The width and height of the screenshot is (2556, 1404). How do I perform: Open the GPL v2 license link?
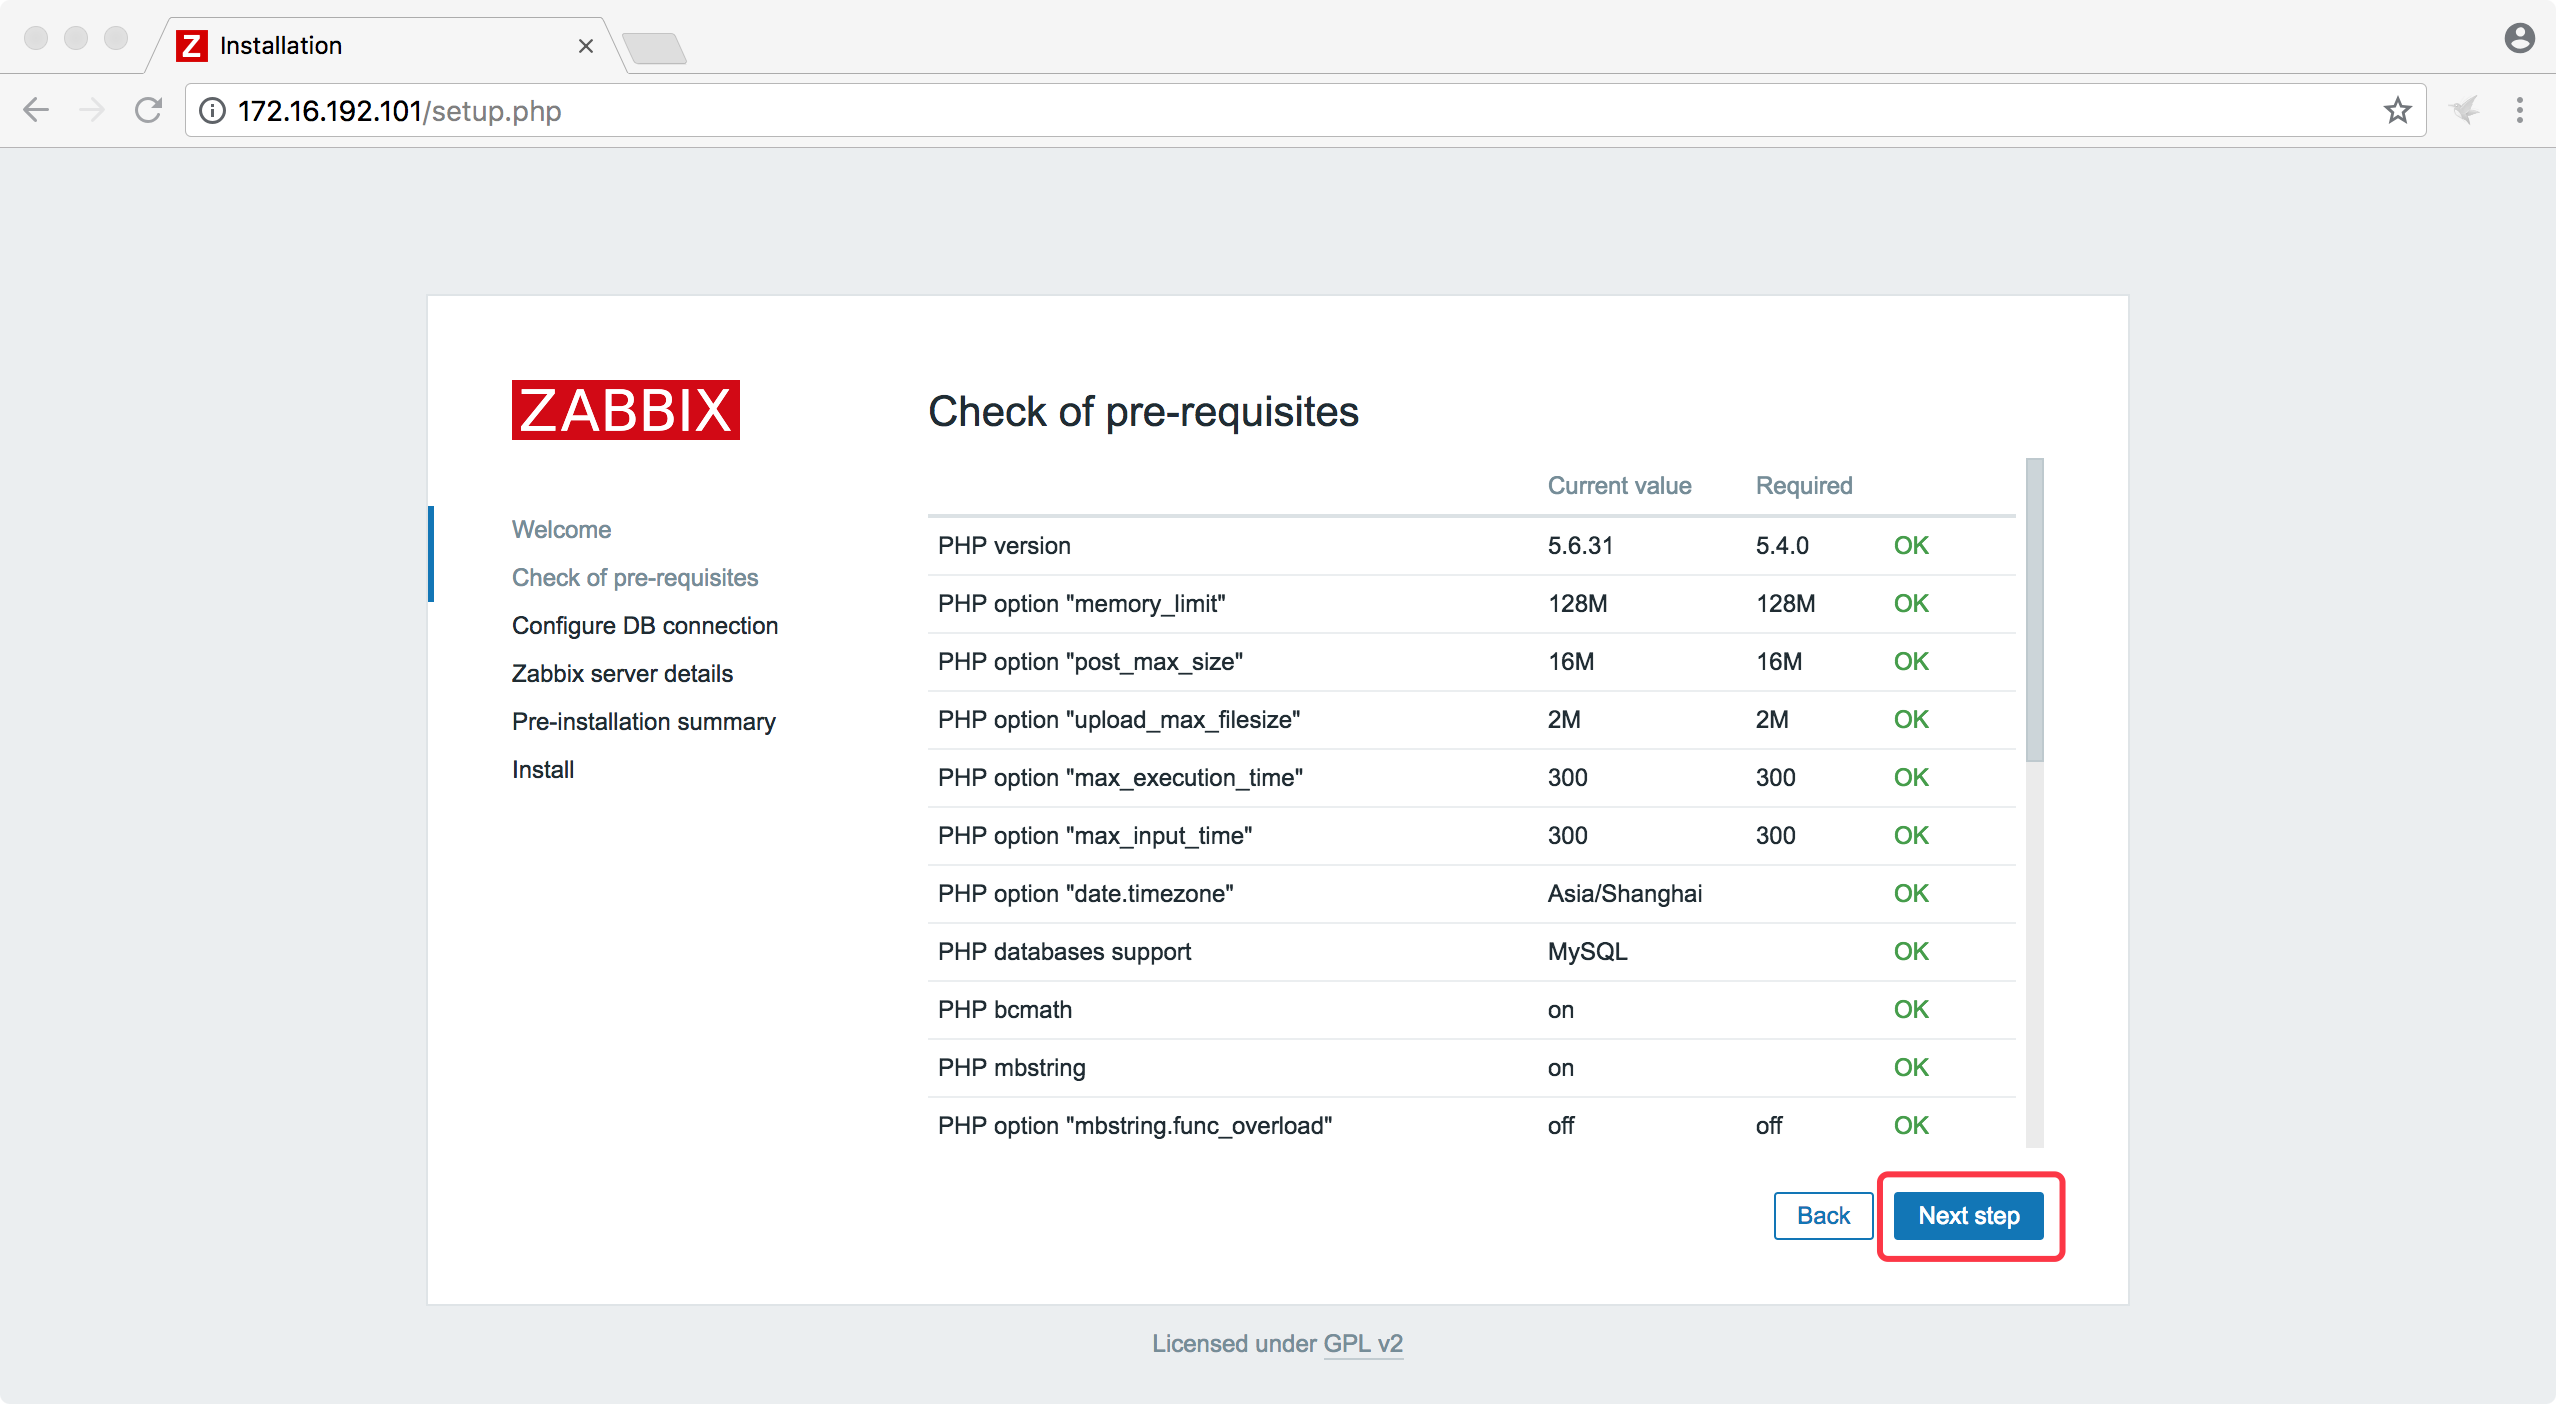(1363, 1344)
